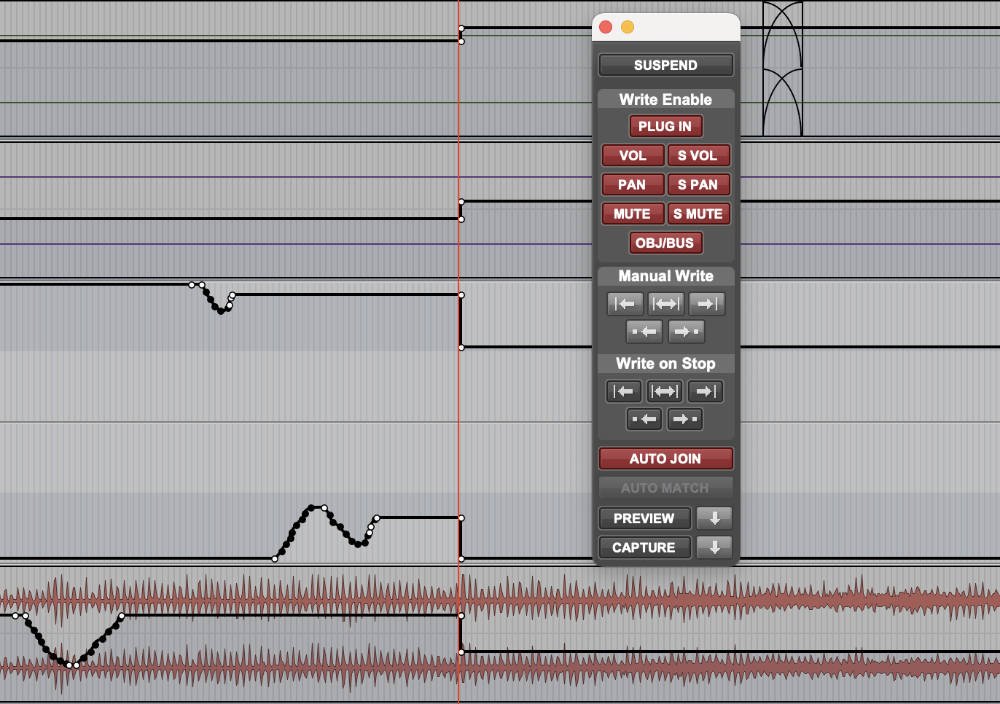The image size is (1000, 704).
Task: Toggle S MUTE write enable
Action: (698, 214)
